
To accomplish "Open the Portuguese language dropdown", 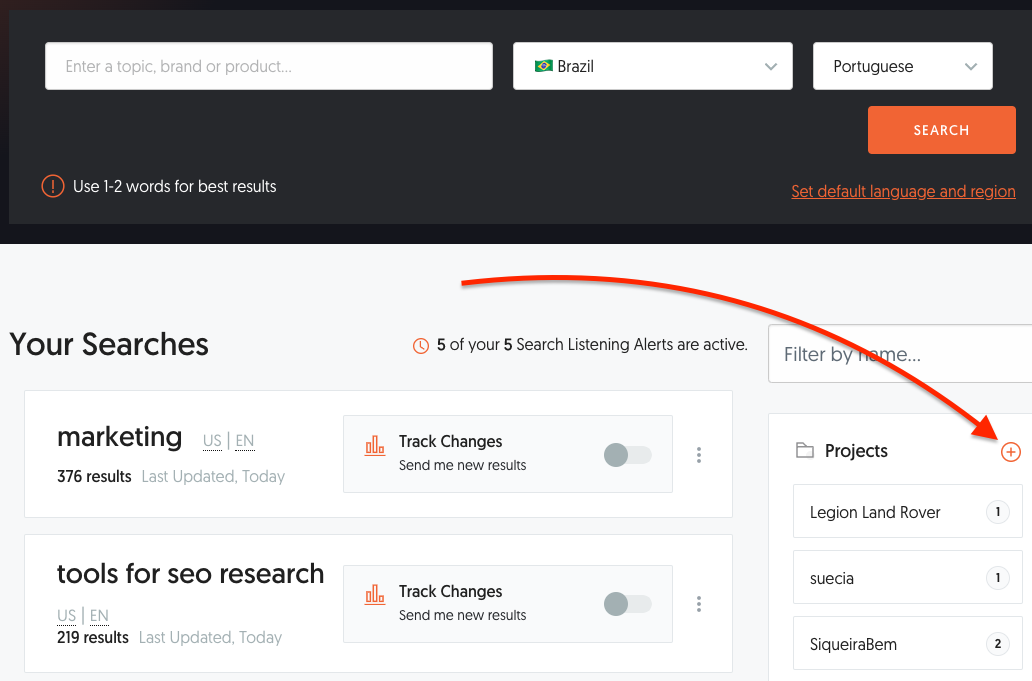I will [x=902, y=66].
